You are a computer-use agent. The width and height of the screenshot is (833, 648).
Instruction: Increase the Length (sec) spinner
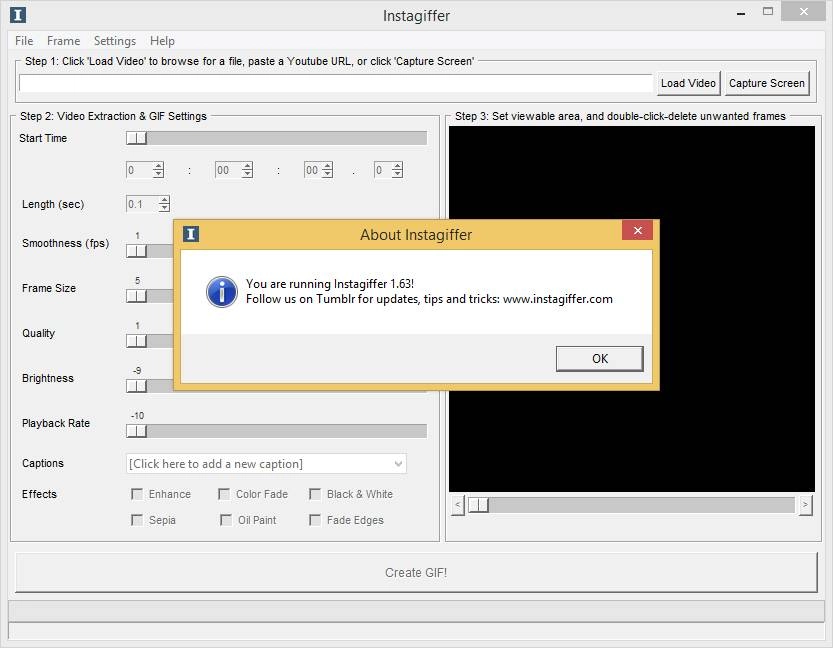164,200
